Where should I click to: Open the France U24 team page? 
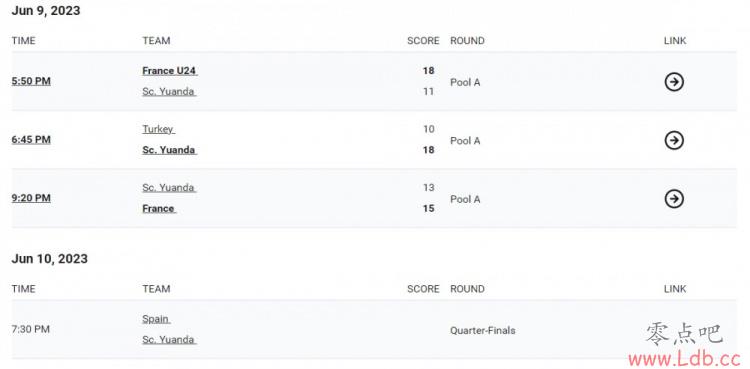point(170,71)
